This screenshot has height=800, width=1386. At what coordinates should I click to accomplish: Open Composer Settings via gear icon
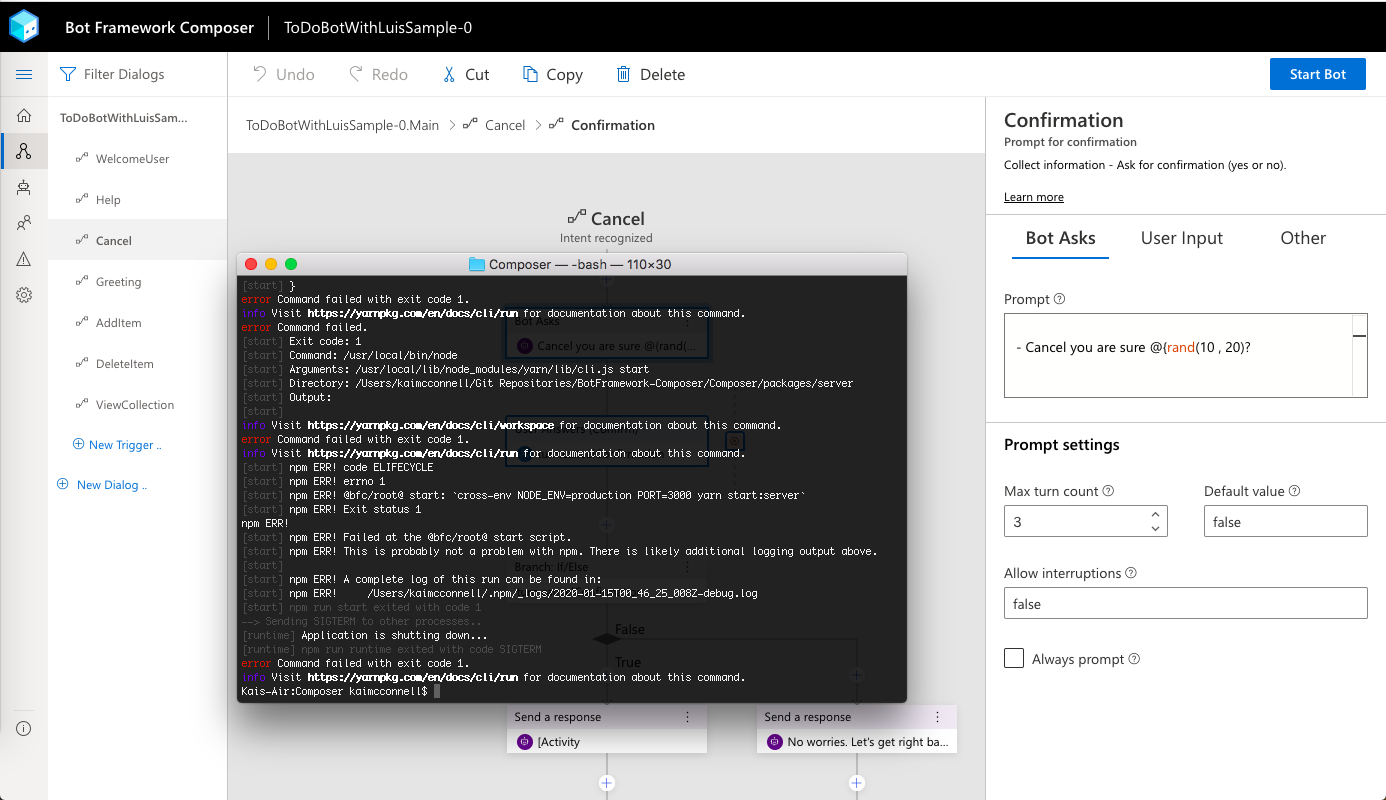tap(23, 294)
